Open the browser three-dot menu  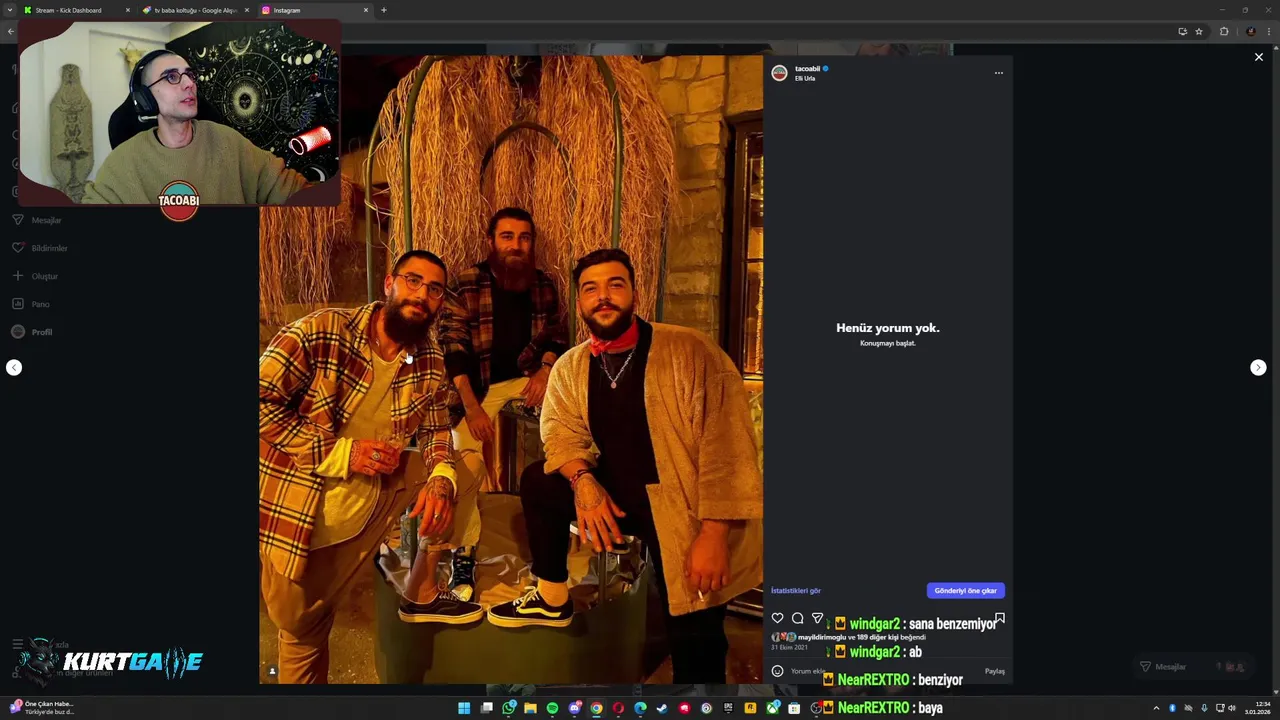click(1271, 31)
